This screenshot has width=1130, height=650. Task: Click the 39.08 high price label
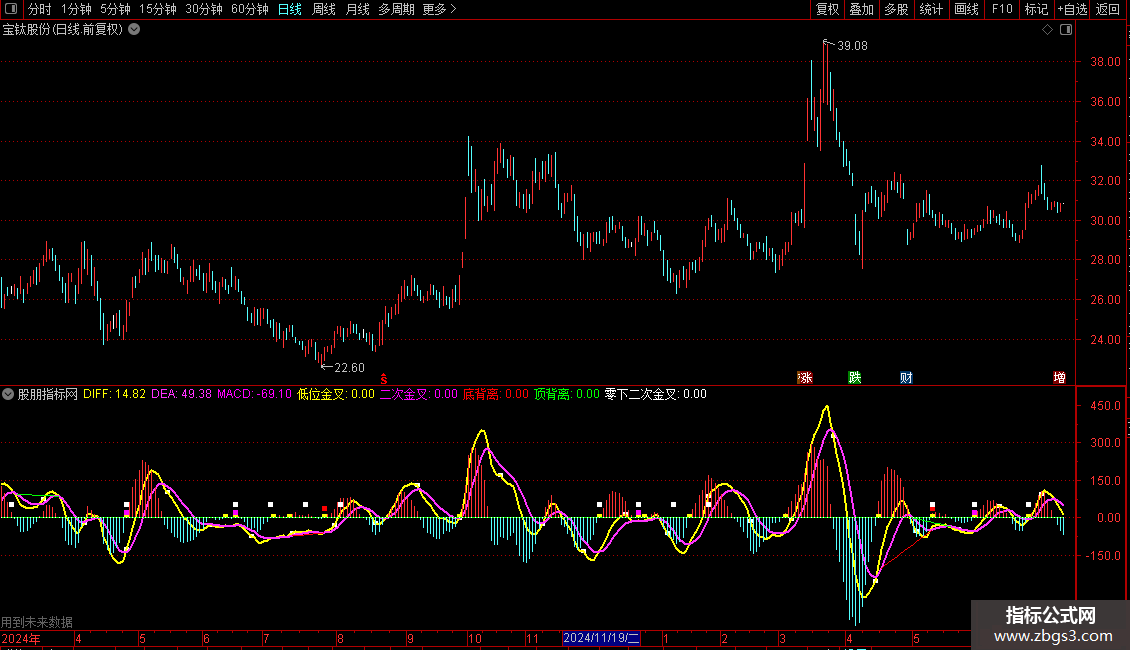coord(852,46)
